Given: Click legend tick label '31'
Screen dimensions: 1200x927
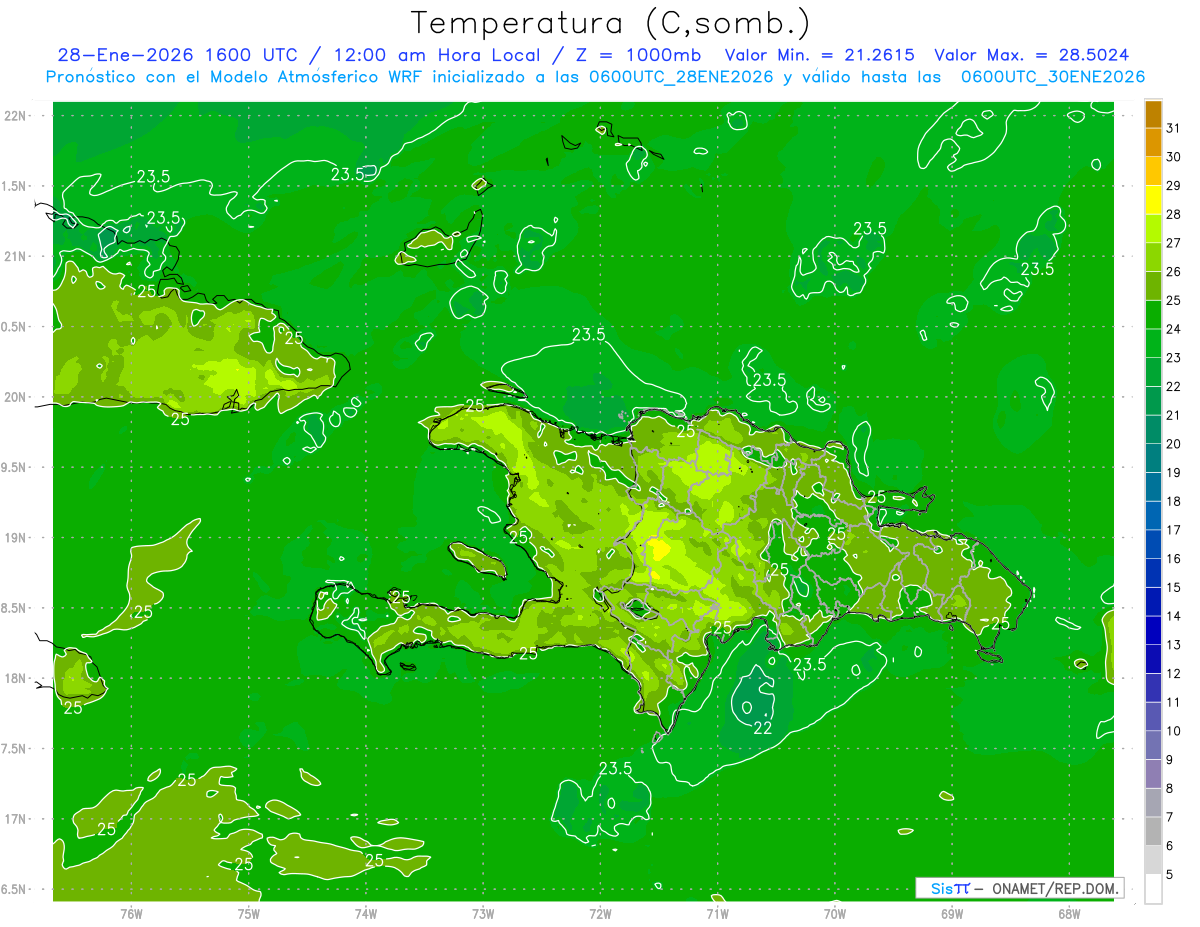Looking at the screenshot, I should (1174, 128).
